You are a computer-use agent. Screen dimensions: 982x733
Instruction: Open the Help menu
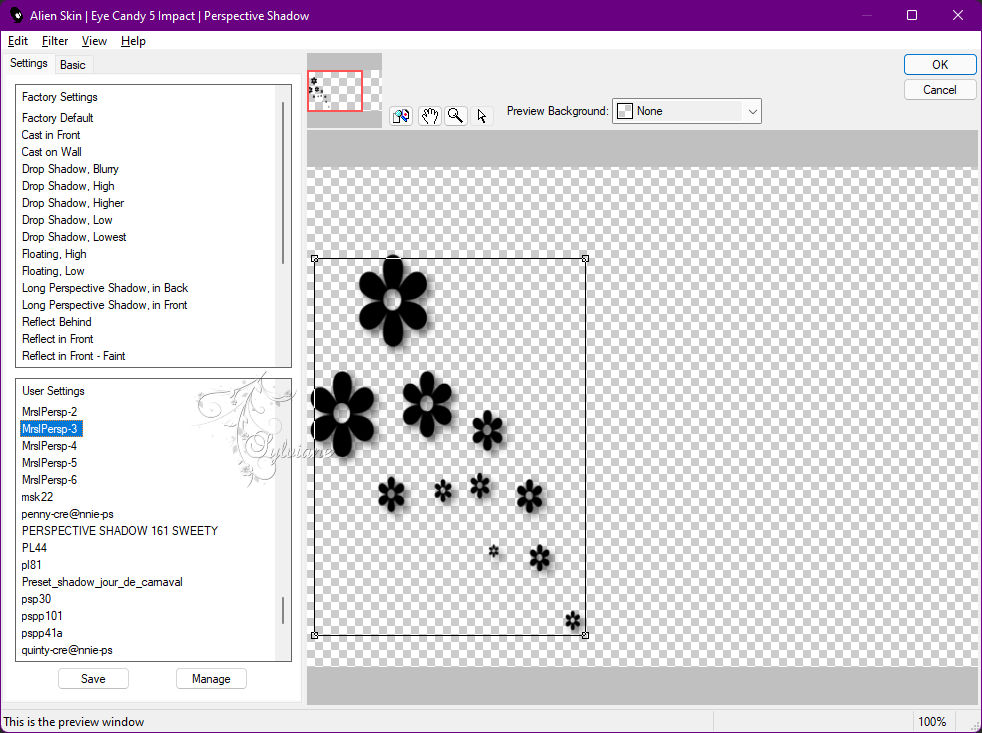133,41
